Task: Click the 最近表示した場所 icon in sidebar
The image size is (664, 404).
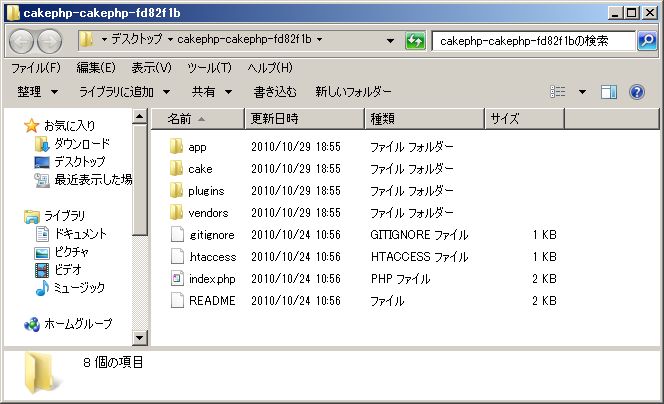Action: coord(42,180)
